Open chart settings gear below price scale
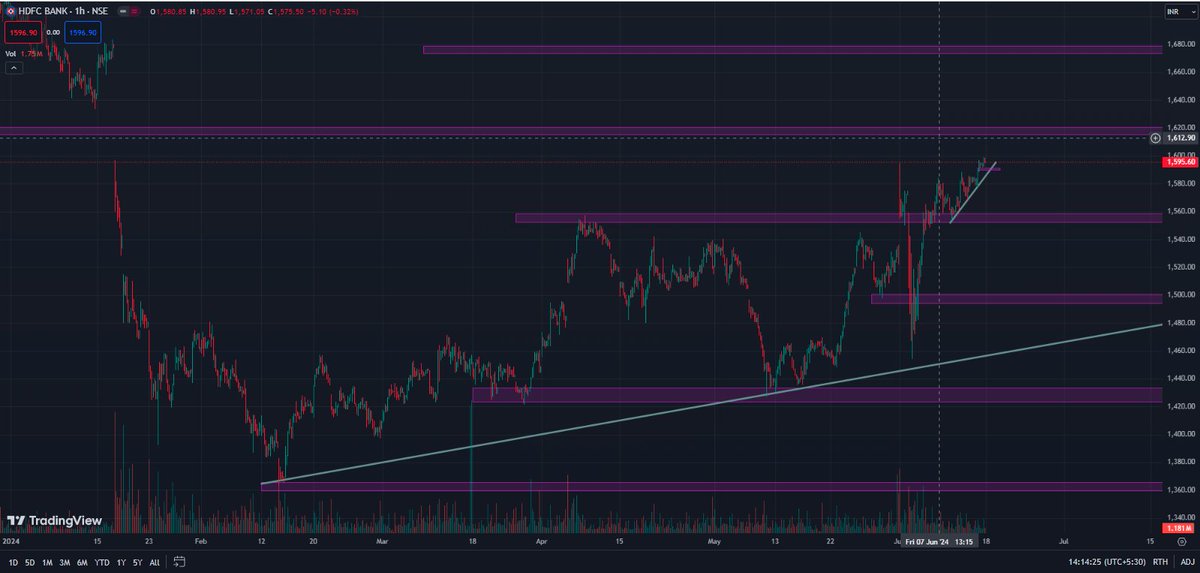 [1182, 540]
